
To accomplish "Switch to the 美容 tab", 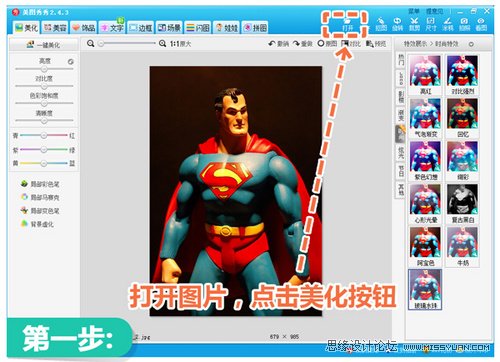I will pos(55,27).
